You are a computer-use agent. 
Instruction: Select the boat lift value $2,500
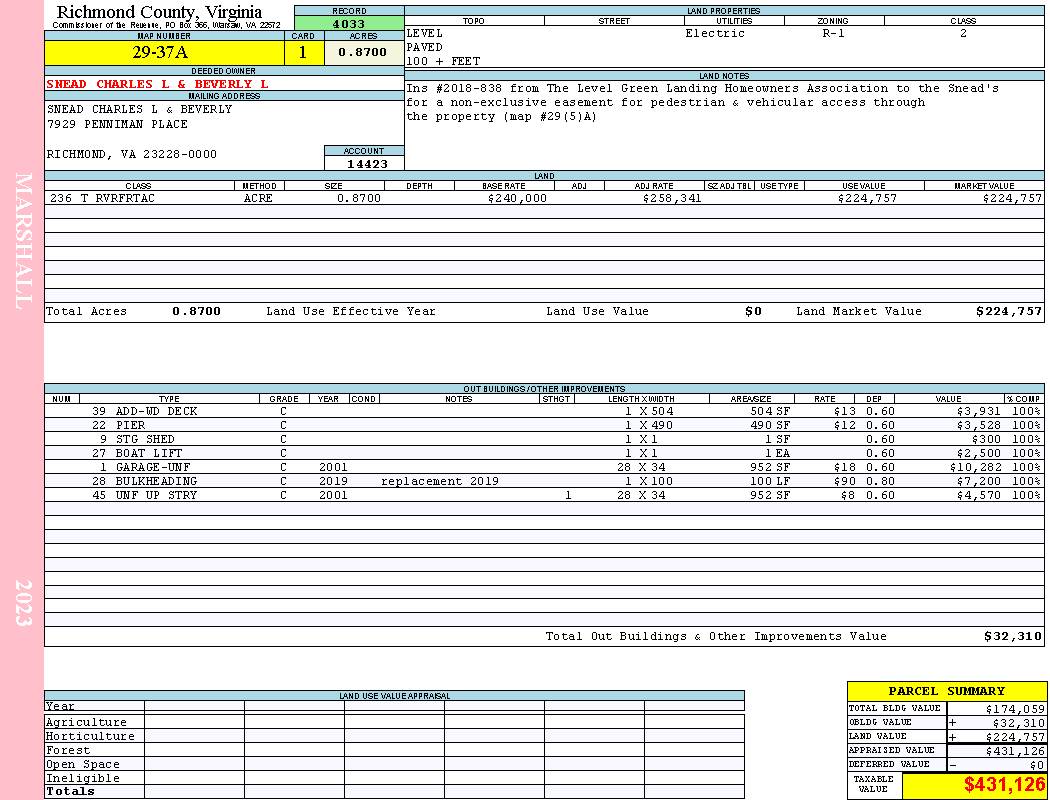[x=978, y=454]
